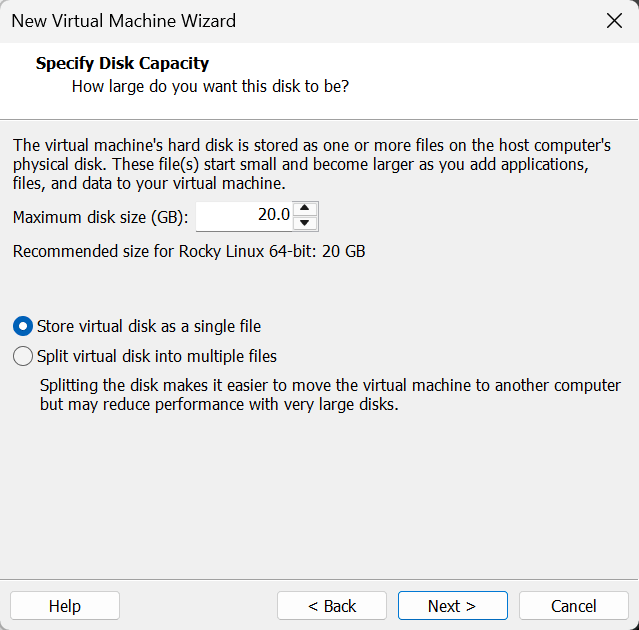Go back with the '< Back' button
Image resolution: width=639 pixels, height=630 pixels.
pos(332,606)
